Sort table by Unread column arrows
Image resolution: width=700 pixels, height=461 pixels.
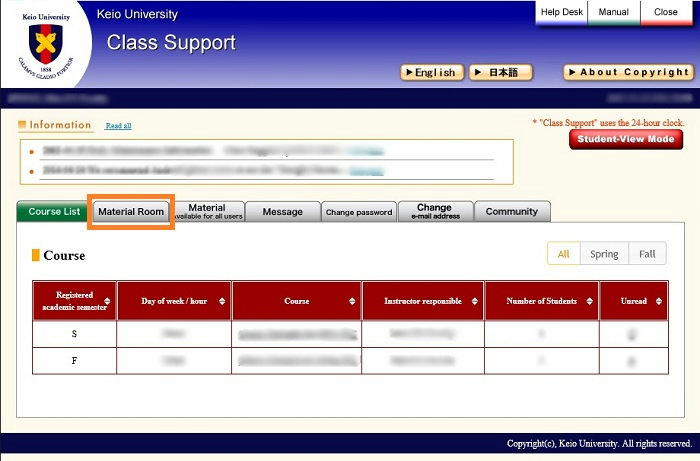coord(656,301)
